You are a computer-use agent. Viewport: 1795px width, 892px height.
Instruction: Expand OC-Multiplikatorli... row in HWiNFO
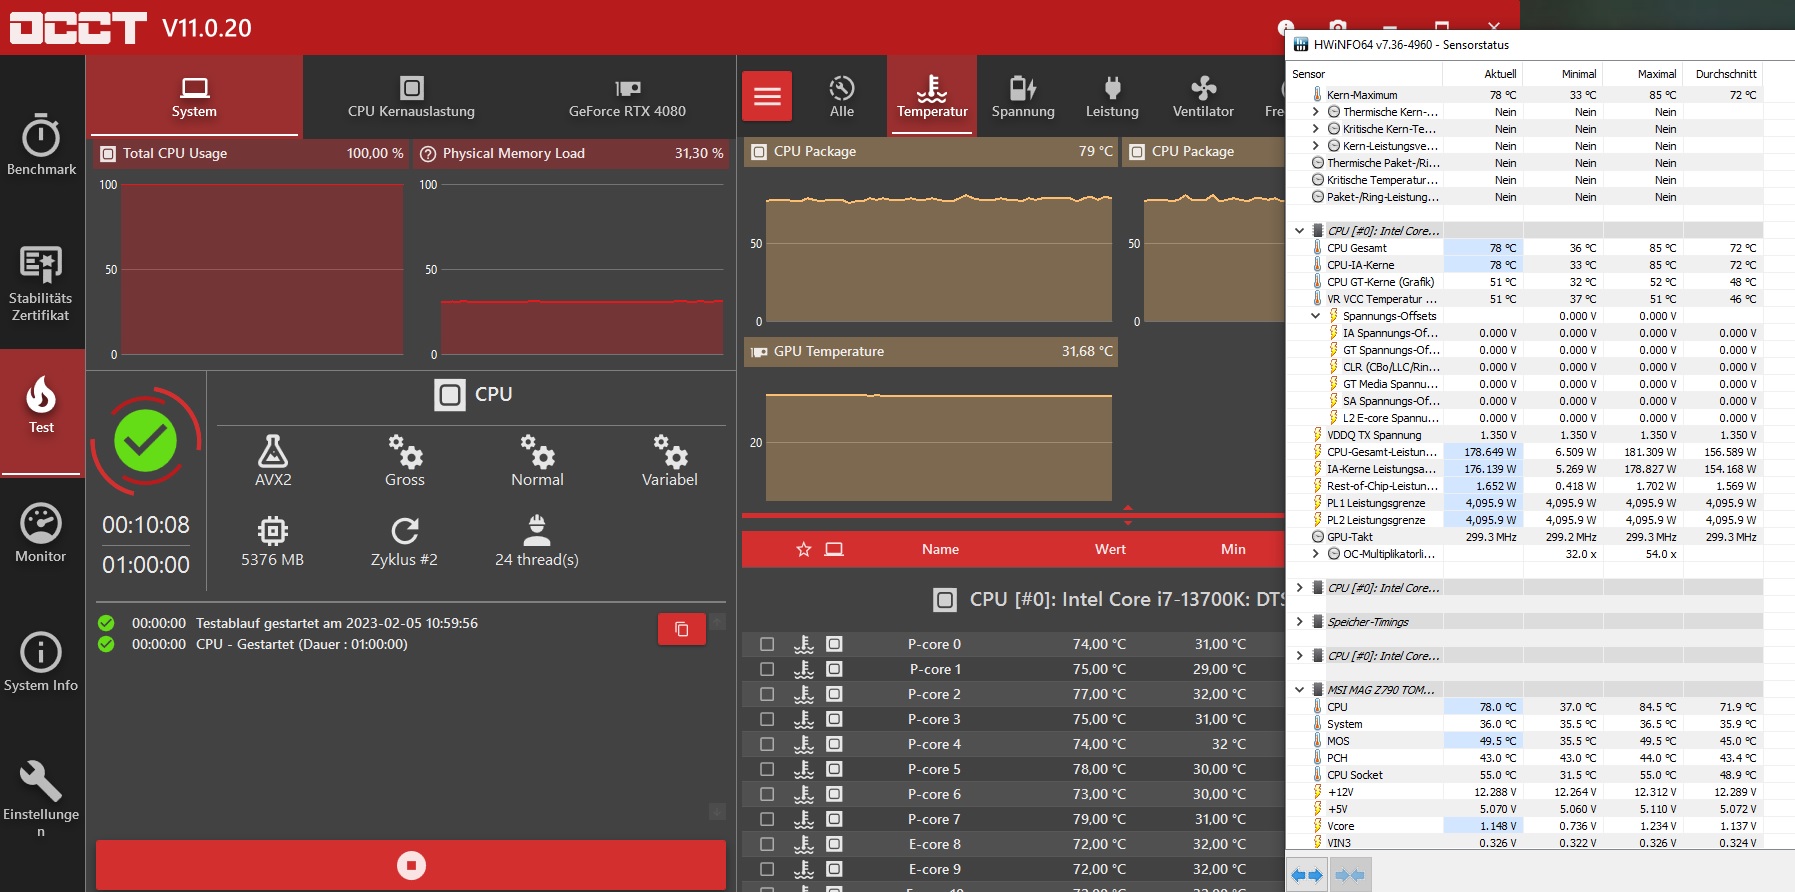tap(1315, 554)
